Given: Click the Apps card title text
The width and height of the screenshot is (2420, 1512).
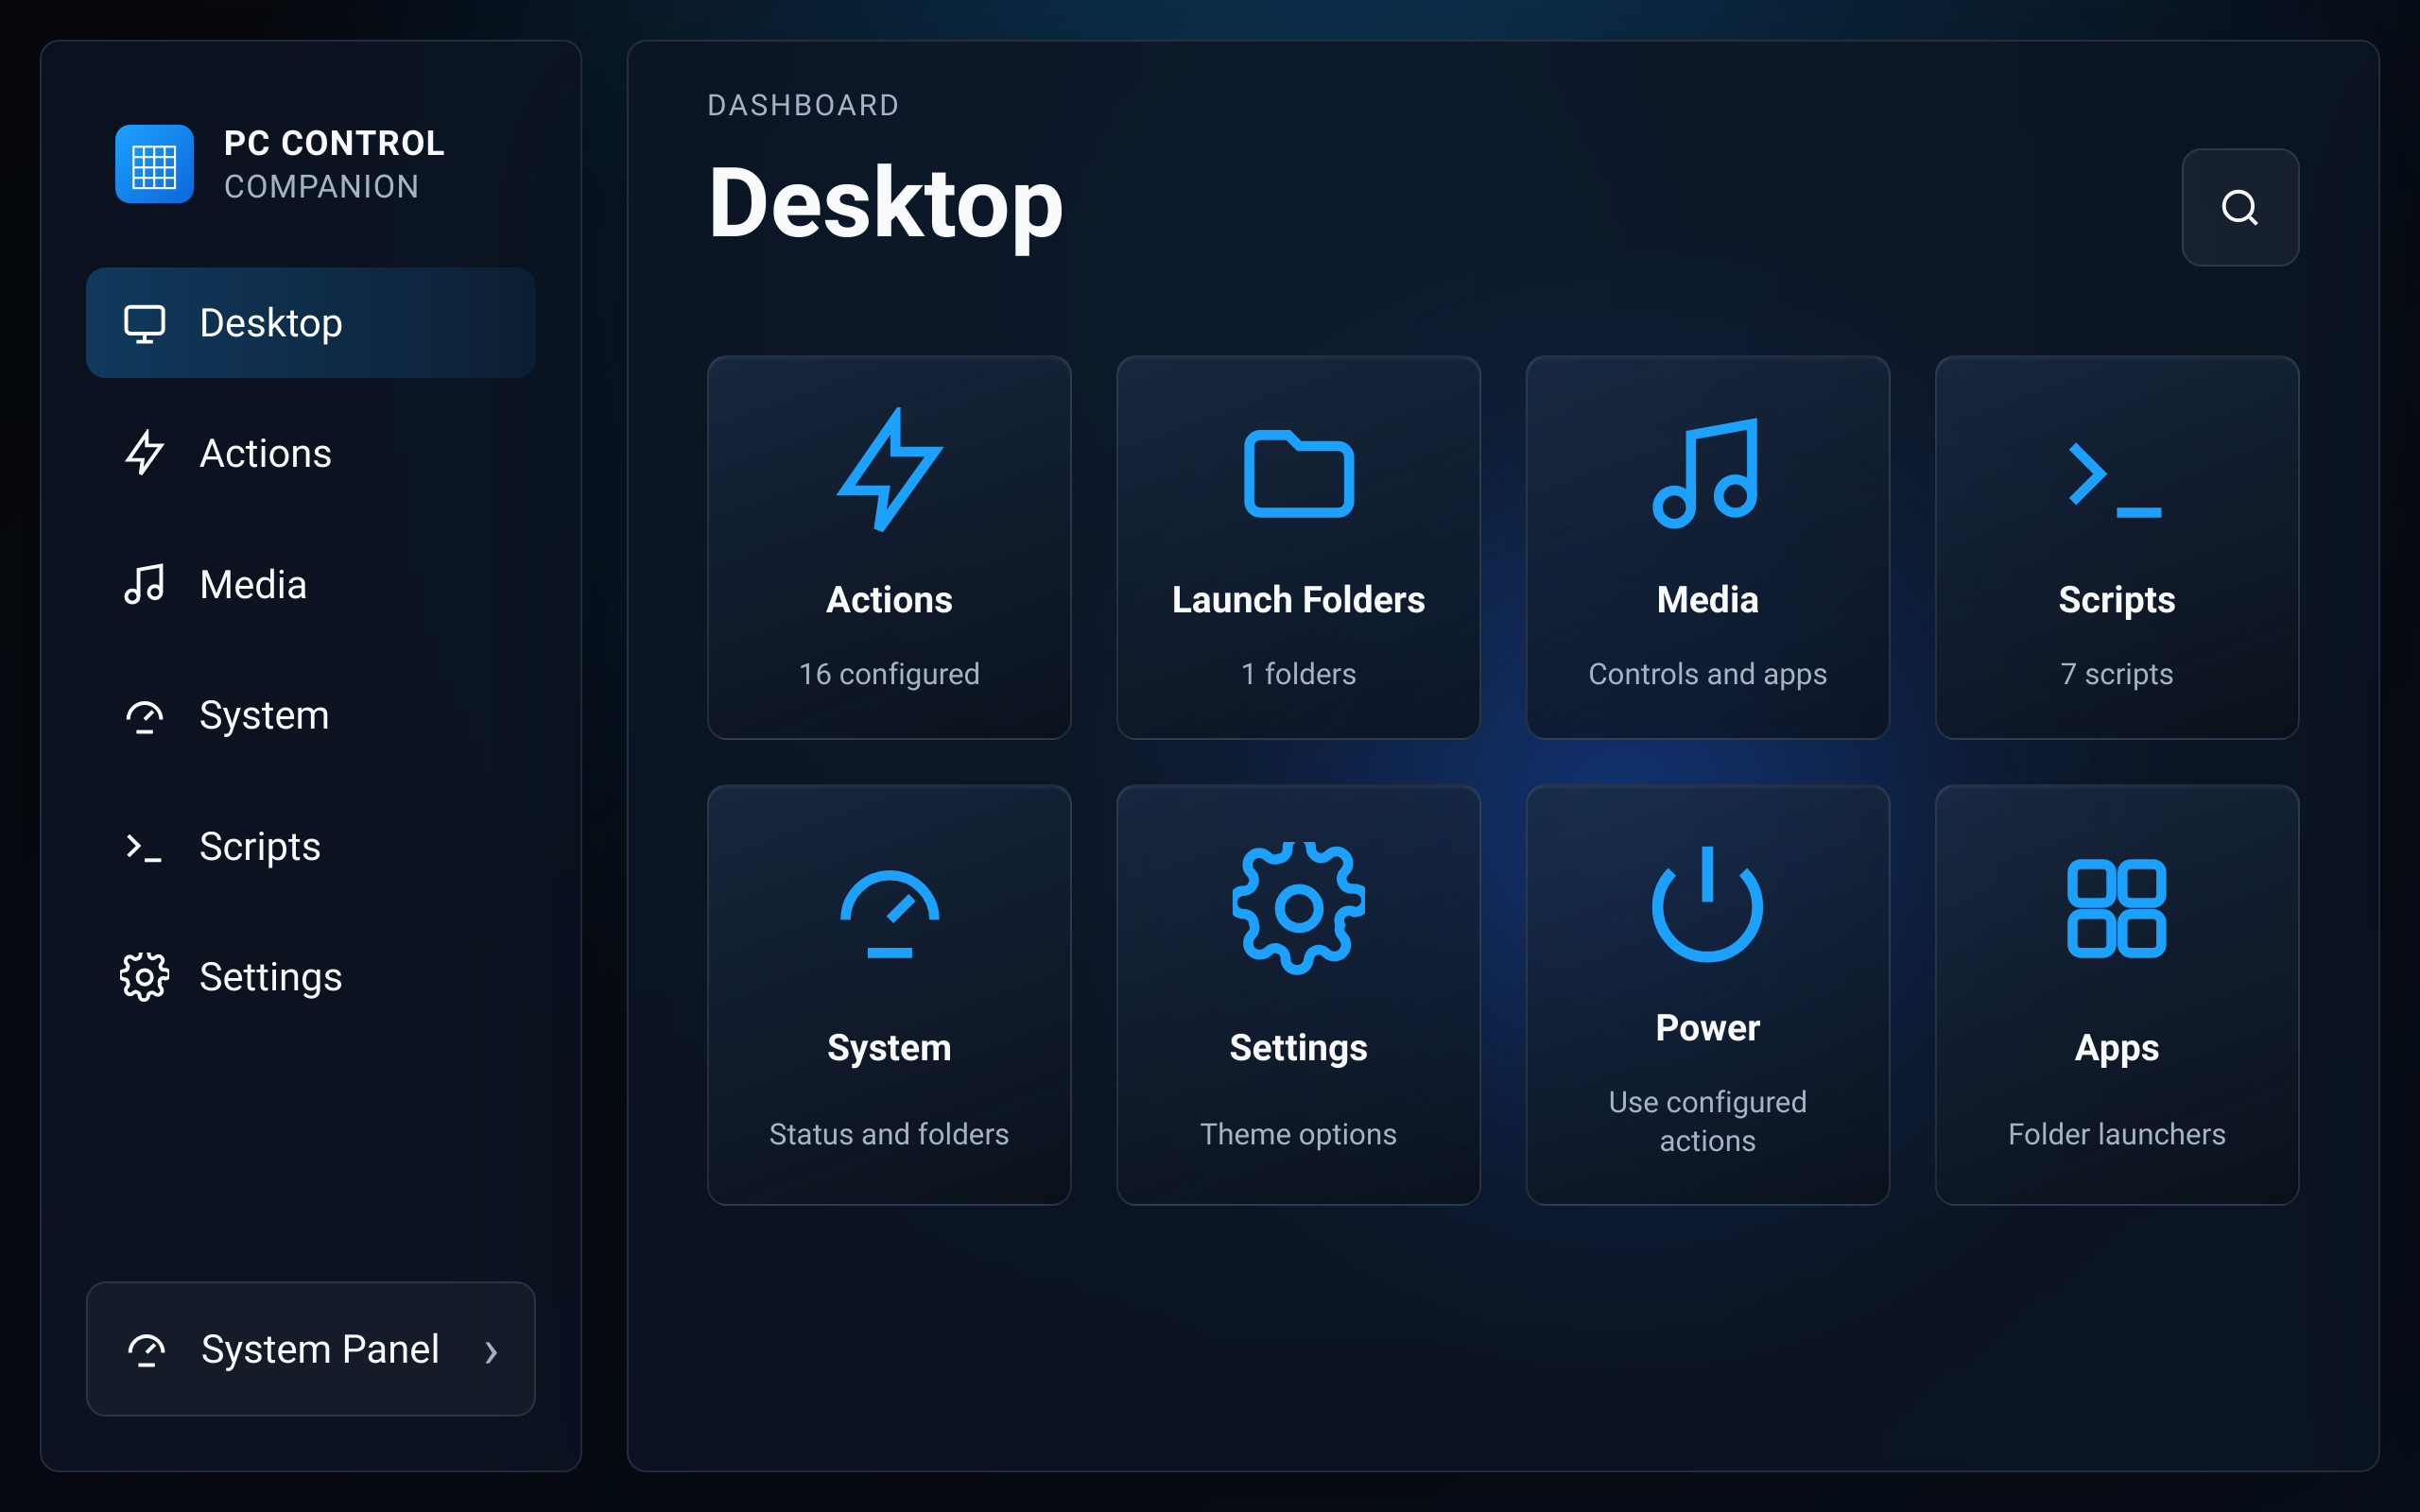Looking at the screenshot, I should point(2116,1048).
